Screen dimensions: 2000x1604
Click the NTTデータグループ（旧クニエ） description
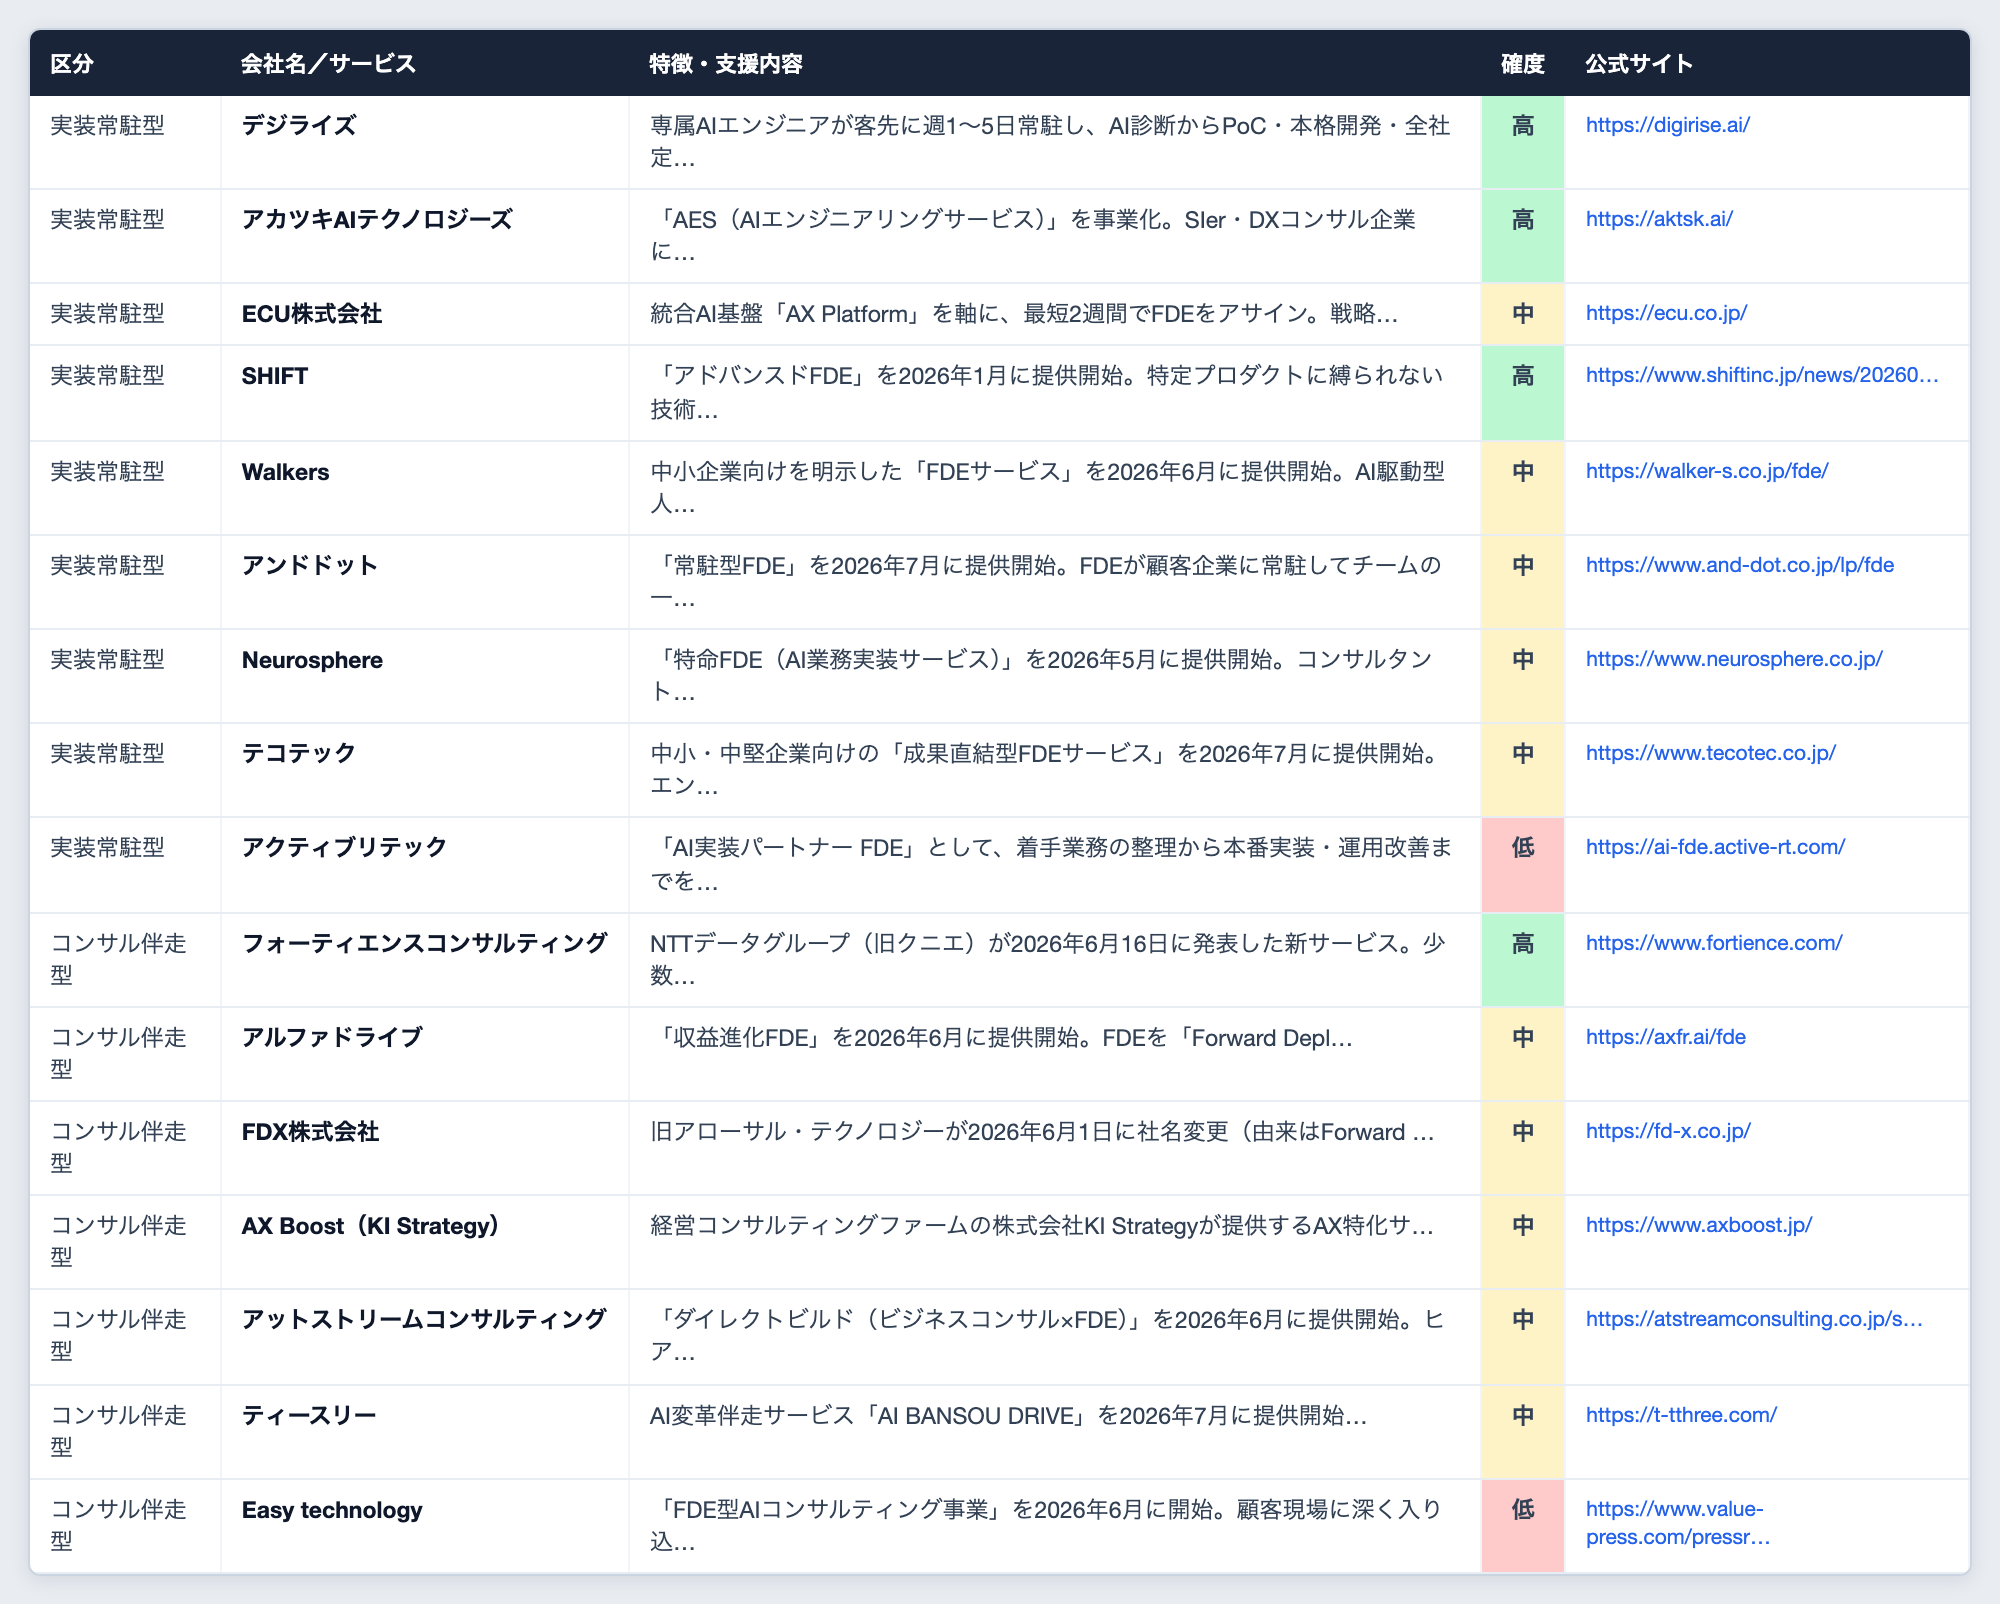1048,959
